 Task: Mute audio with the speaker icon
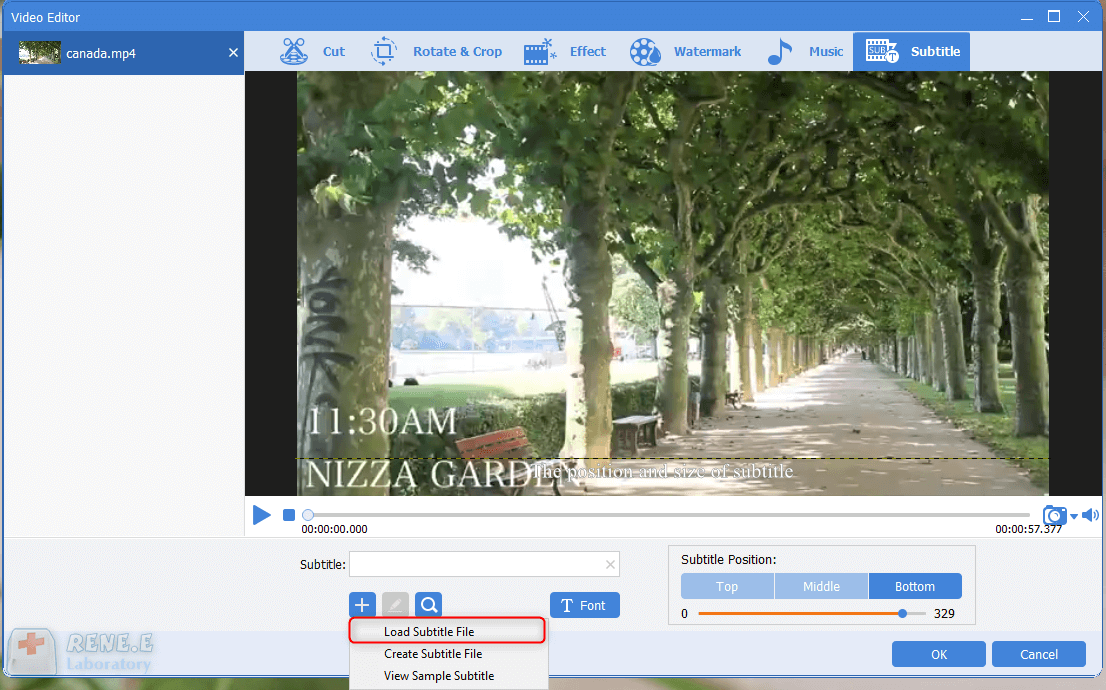point(1090,516)
